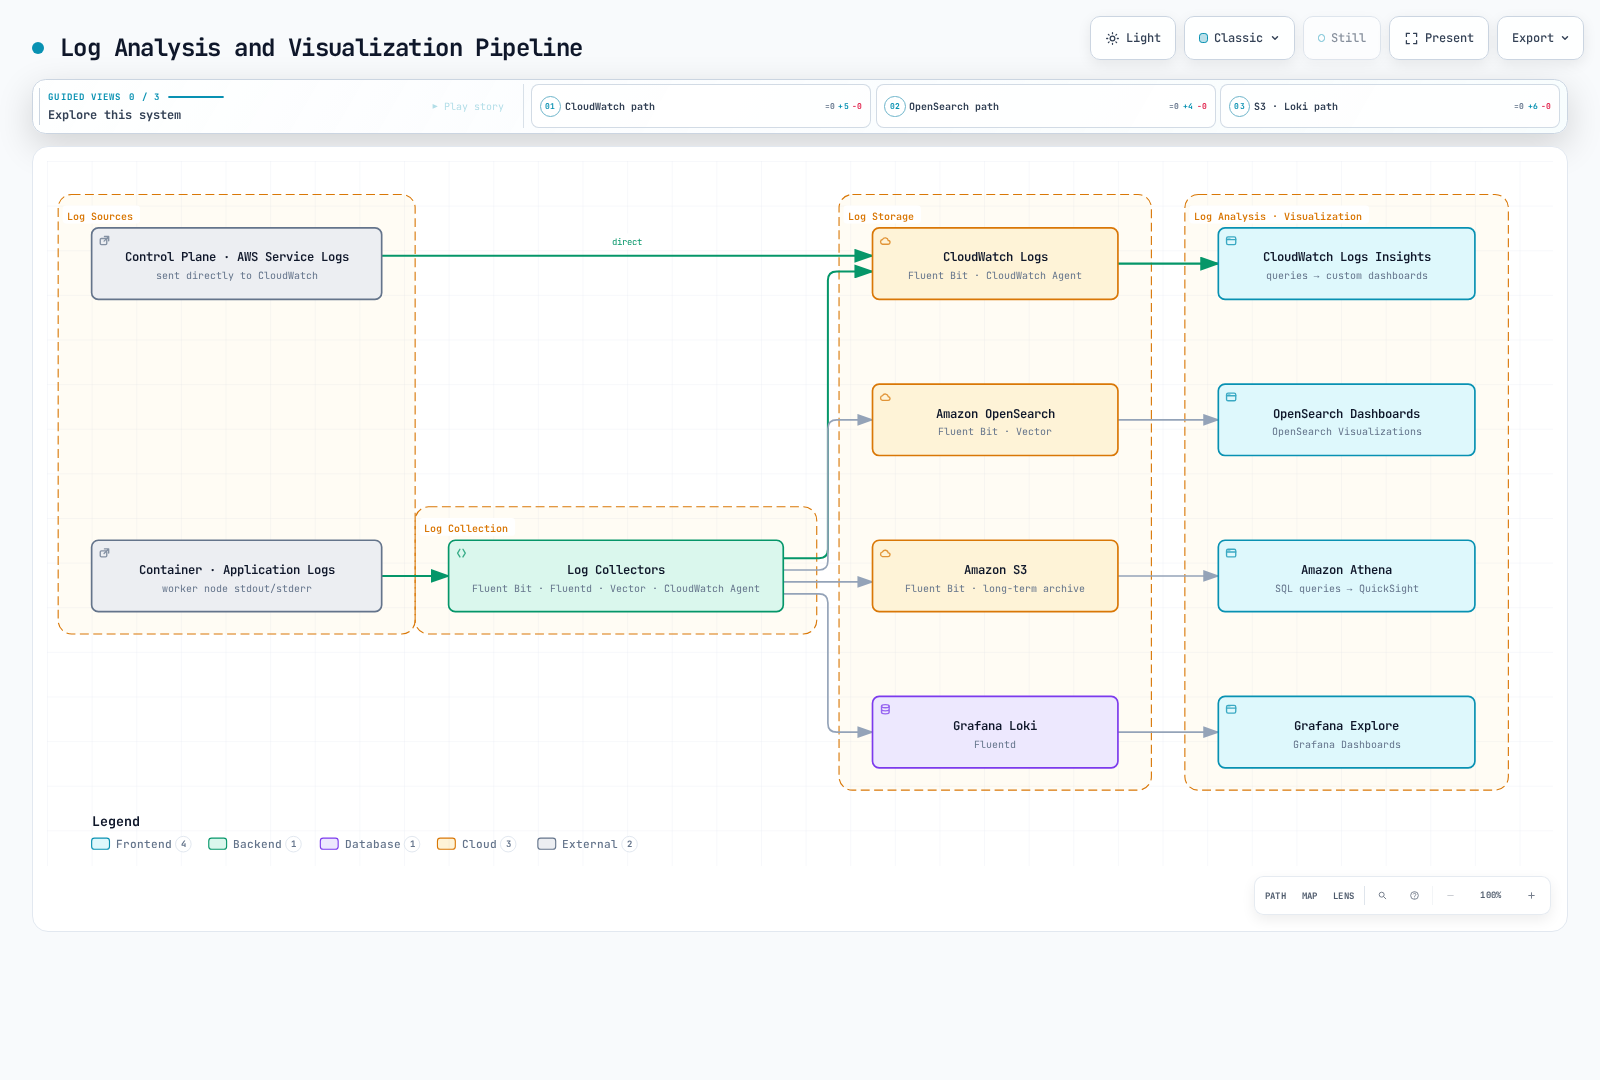Screen dimensions: 1600x1080
Task: Click the window icon on OpenSearch Dashboards node
Action: pyautogui.click(x=1231, y=397)
